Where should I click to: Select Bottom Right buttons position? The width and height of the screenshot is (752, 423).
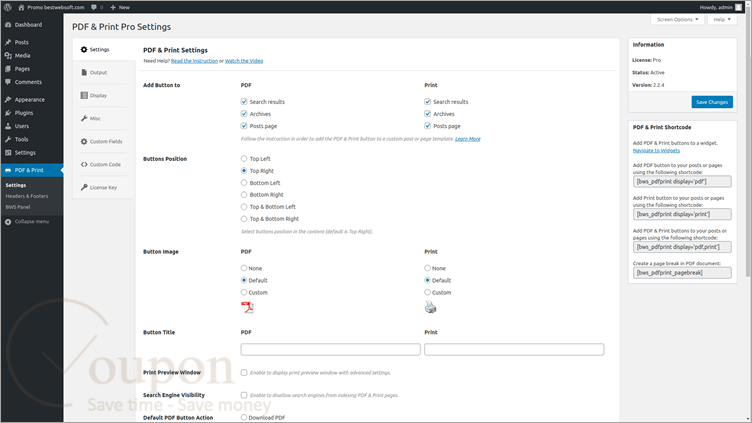click(x=244, y=195)
